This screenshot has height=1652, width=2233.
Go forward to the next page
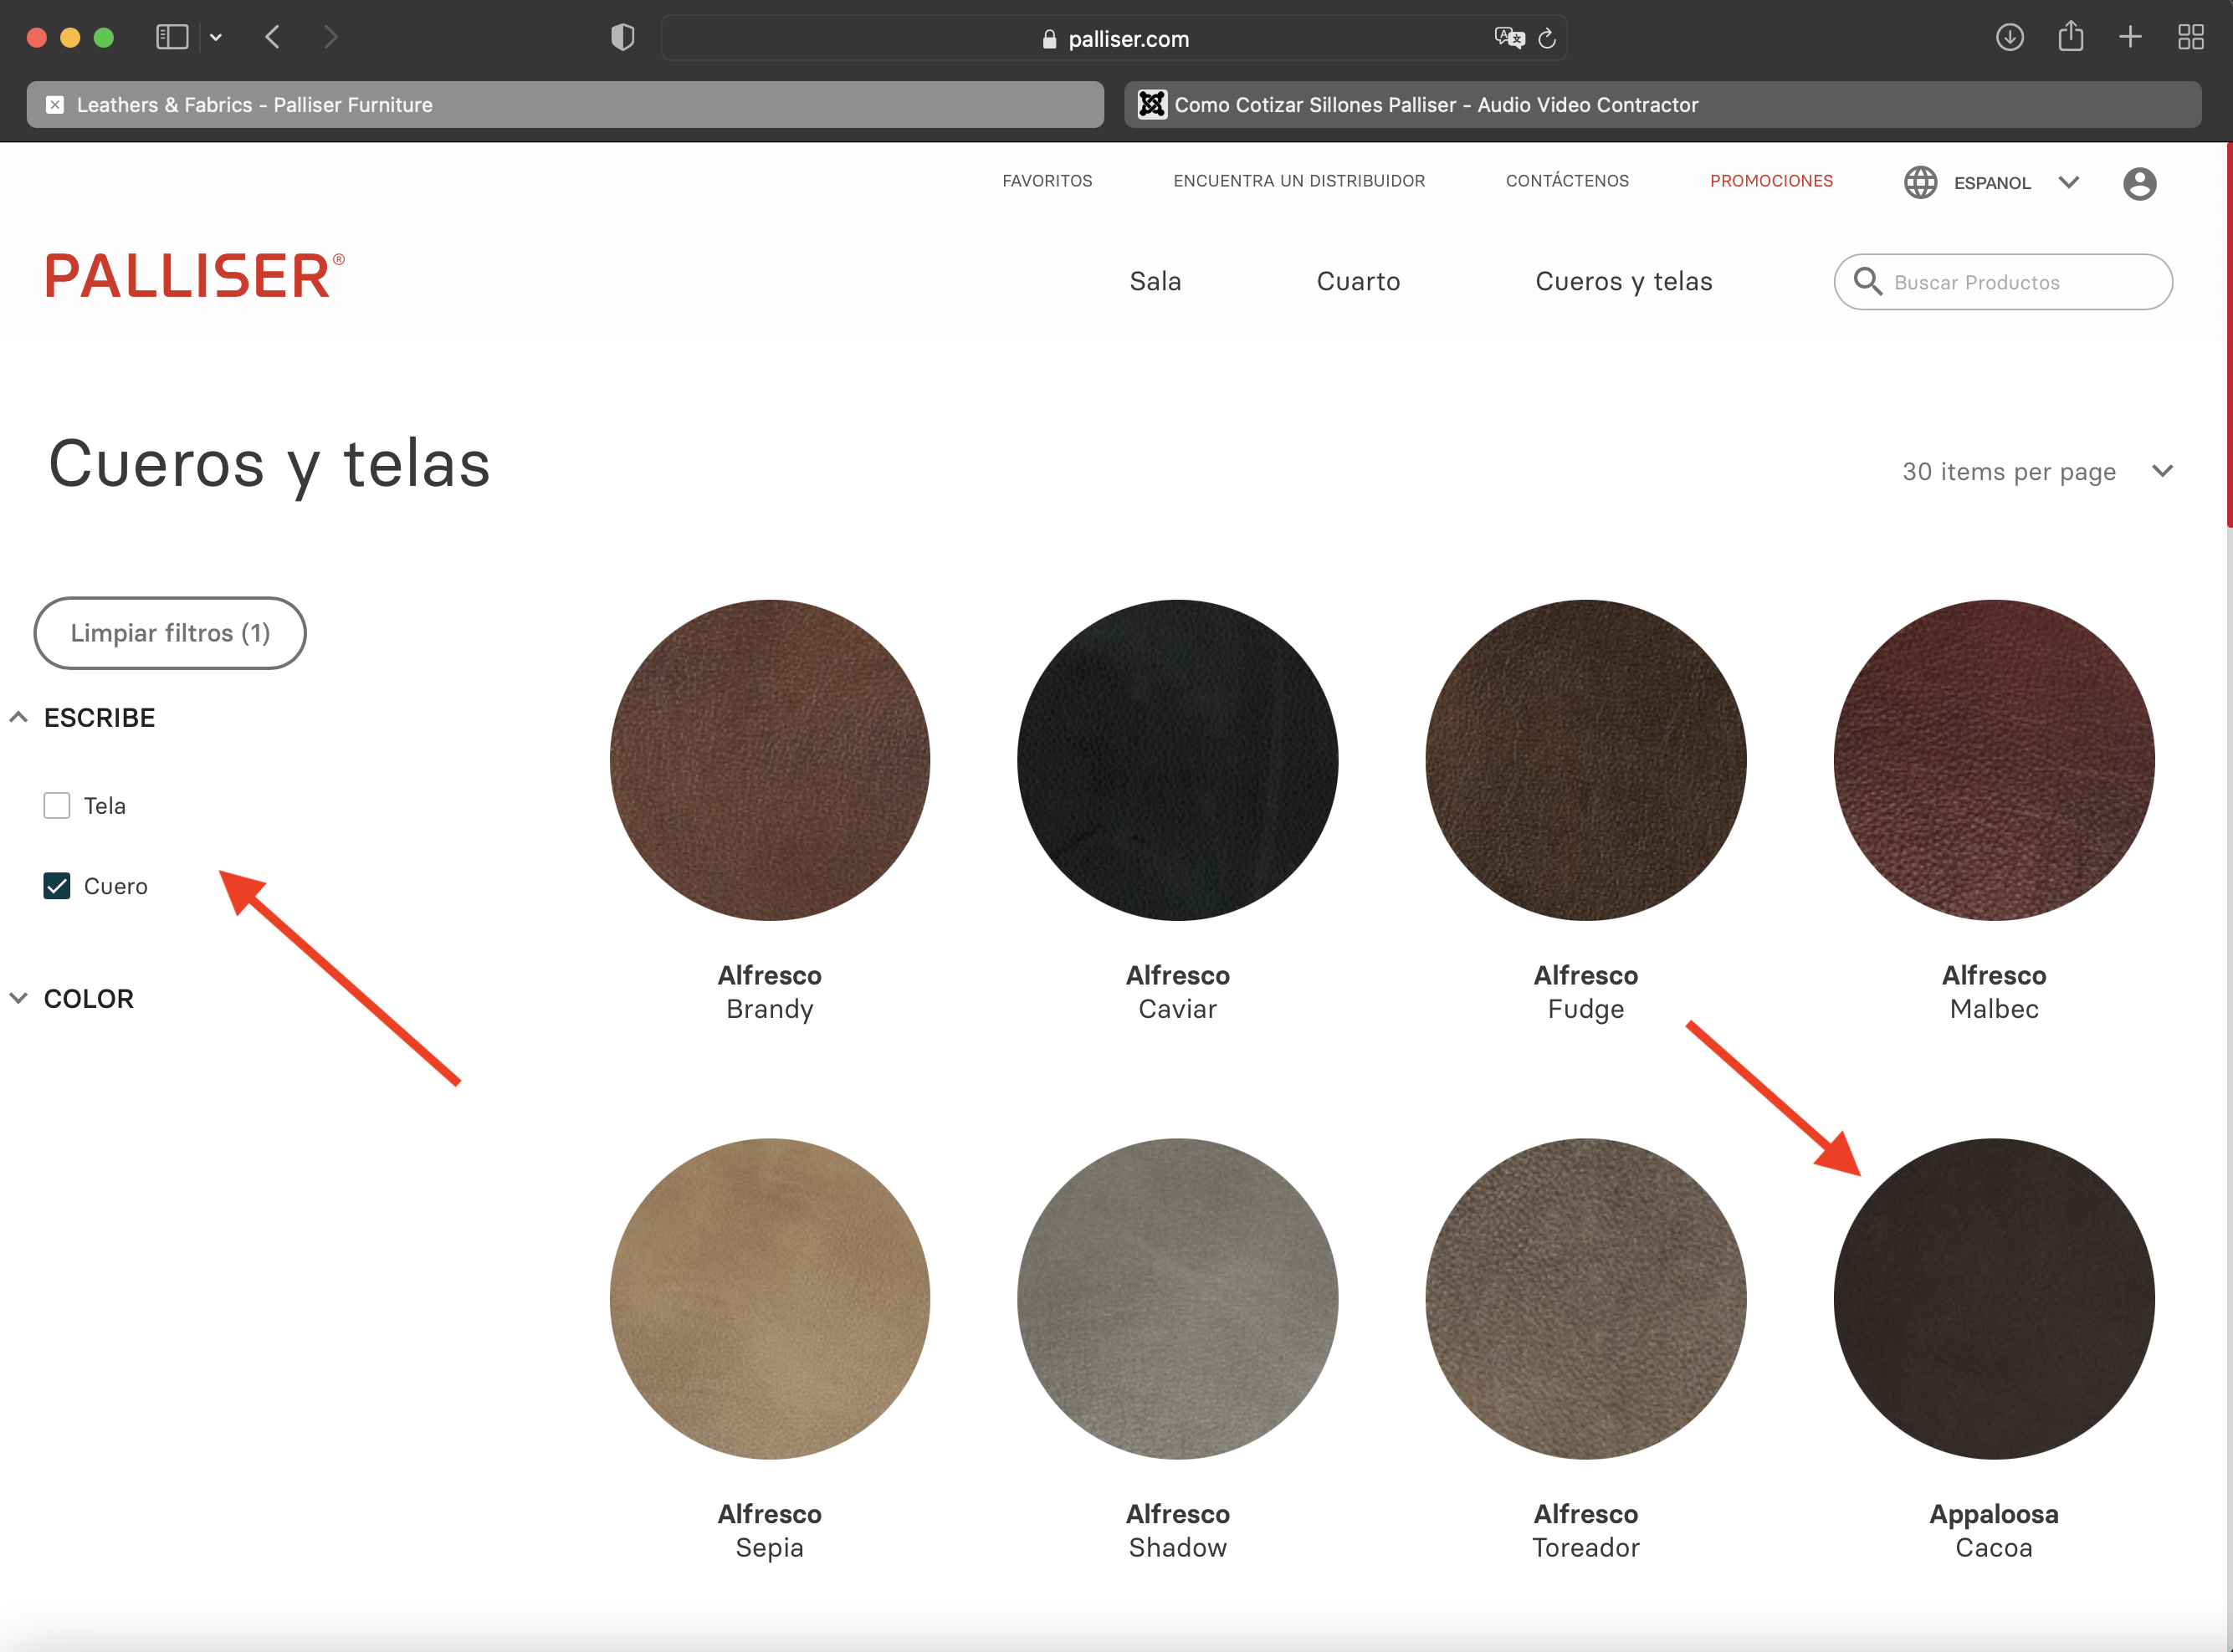(331, 38)
